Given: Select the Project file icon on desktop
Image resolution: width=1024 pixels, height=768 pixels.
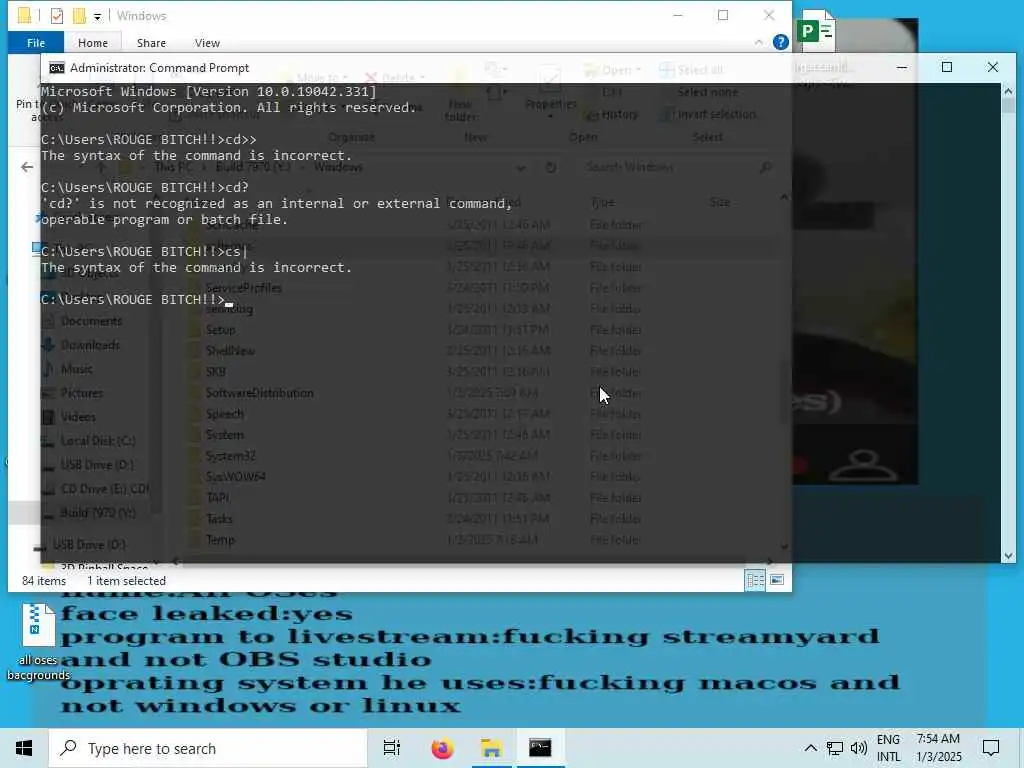Looking at the screenshot, I should (x=817, y=31).
